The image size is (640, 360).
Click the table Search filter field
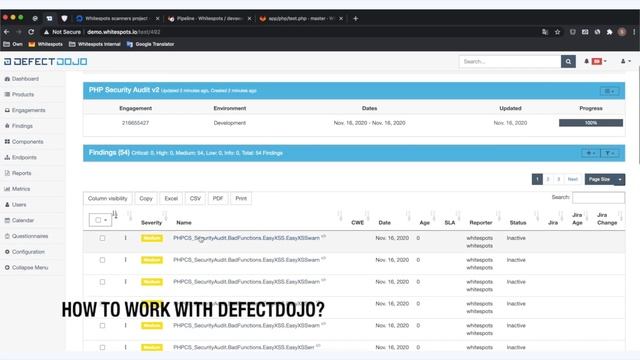[598, 198]
